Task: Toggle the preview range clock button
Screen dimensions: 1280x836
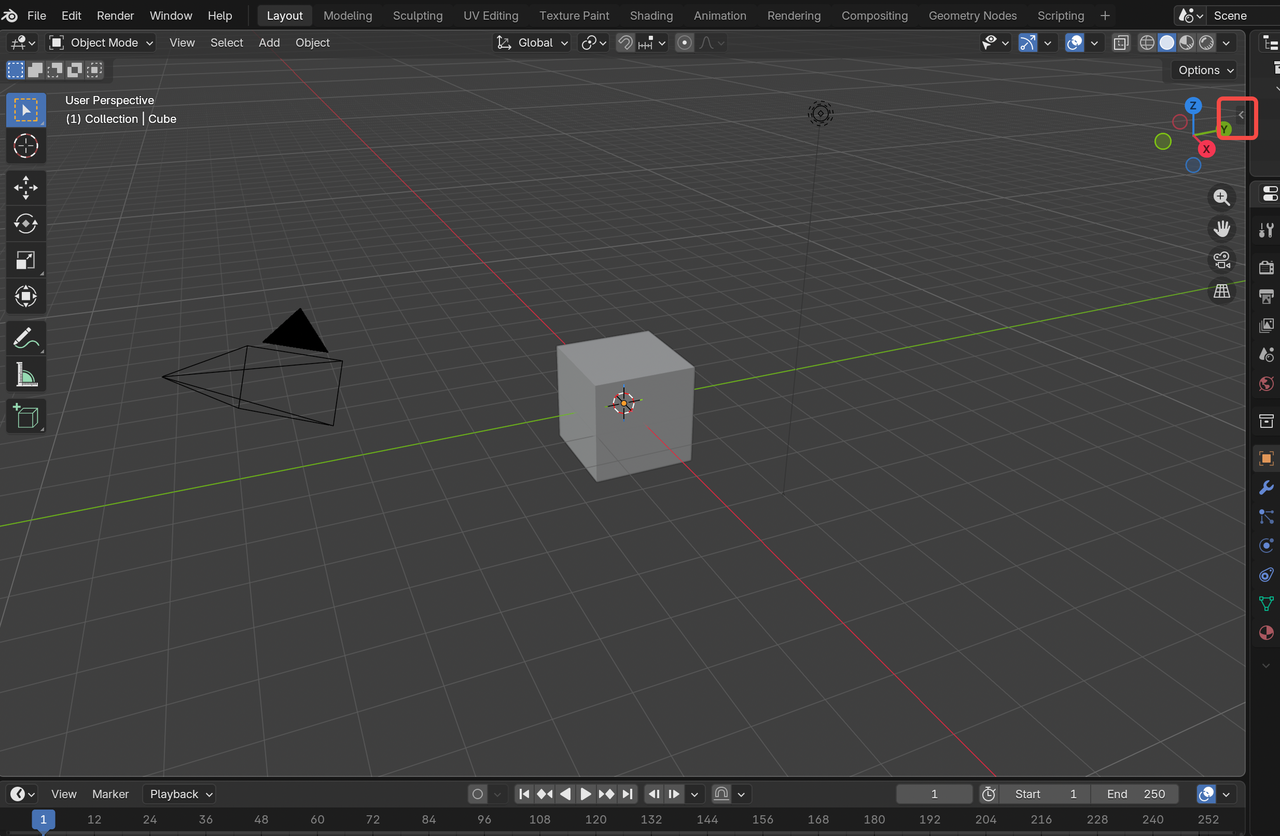Action: [989, 794]
